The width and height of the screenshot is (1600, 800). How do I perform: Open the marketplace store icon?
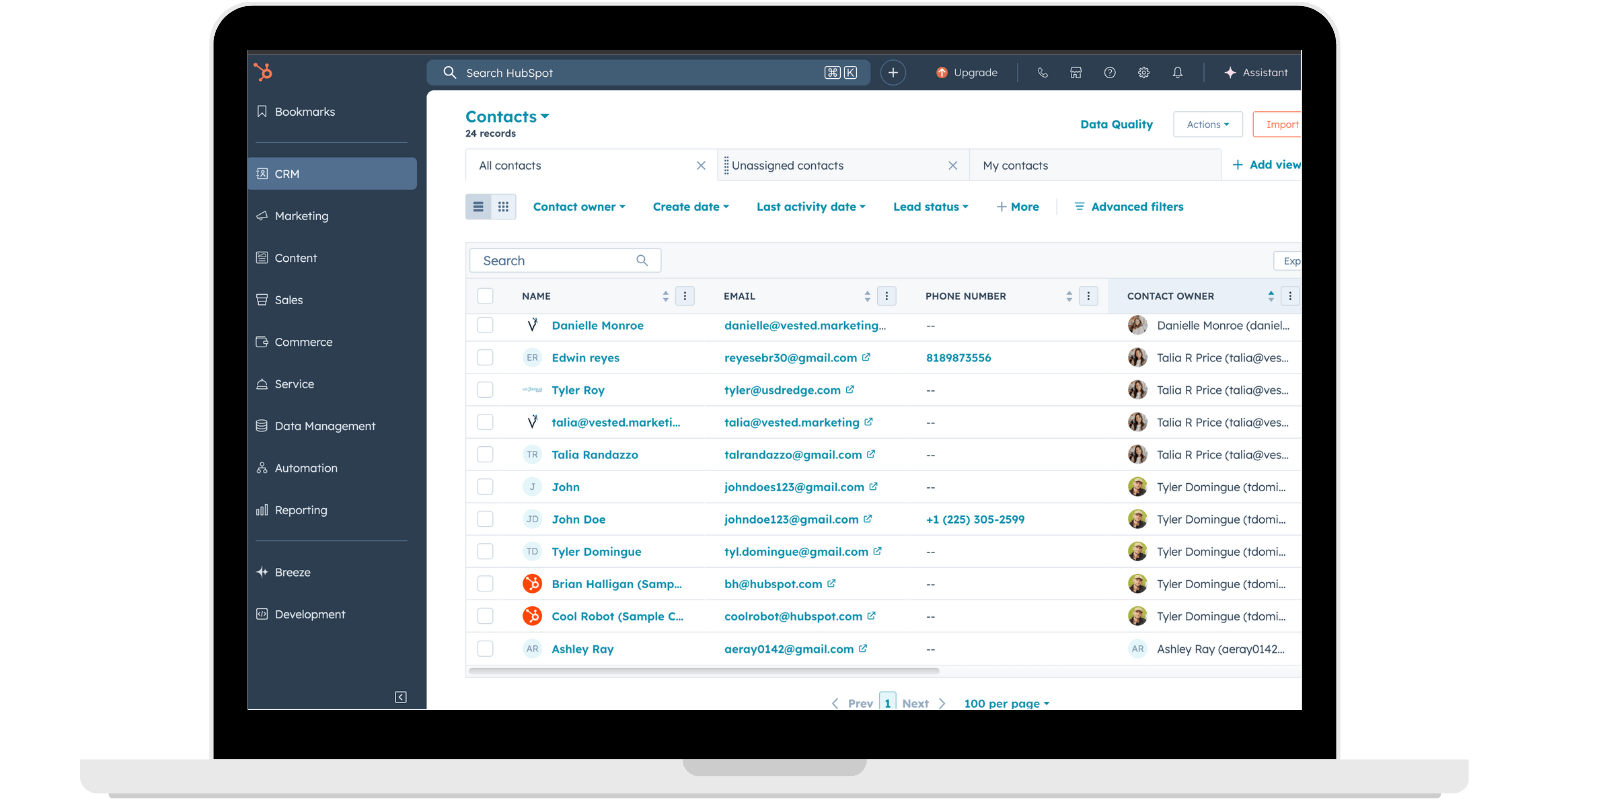tap(1076, 73)
